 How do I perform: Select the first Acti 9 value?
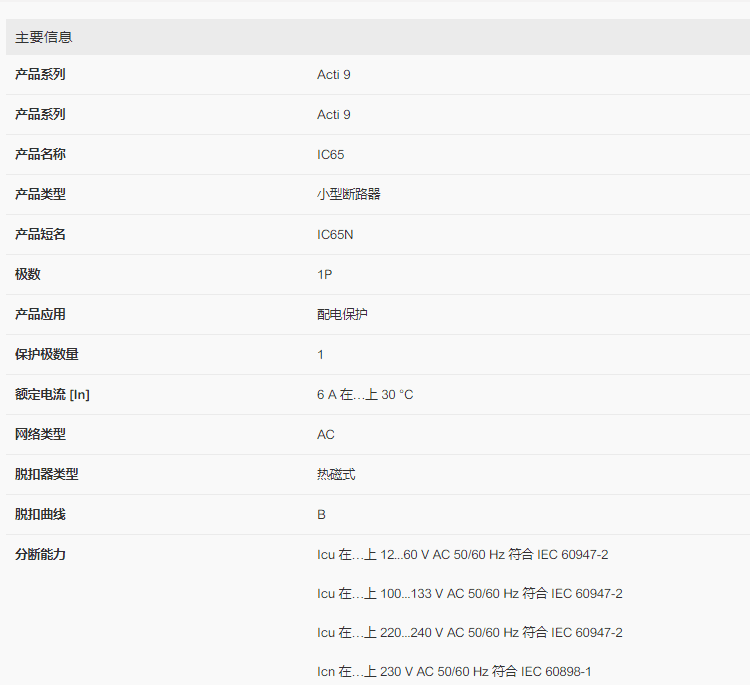pos(333,75)
